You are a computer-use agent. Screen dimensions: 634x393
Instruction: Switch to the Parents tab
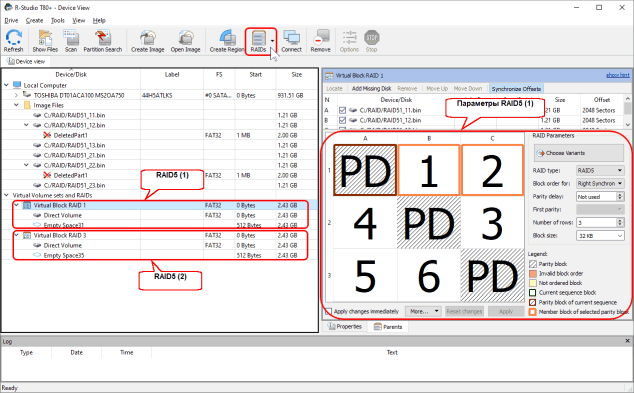[388, 327]
